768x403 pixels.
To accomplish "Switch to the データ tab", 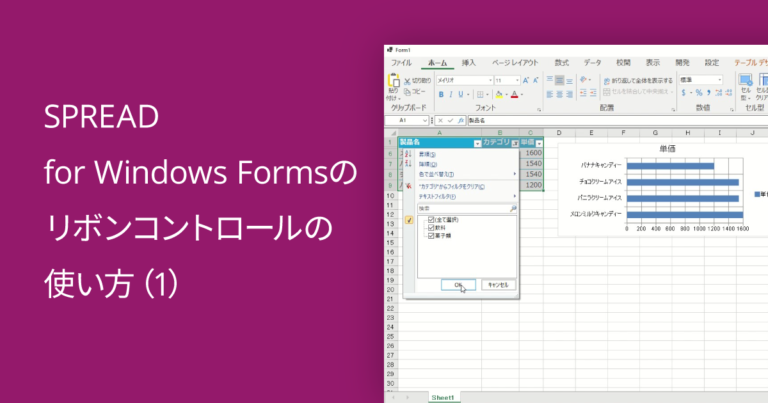I will click(x=592, y=63).
